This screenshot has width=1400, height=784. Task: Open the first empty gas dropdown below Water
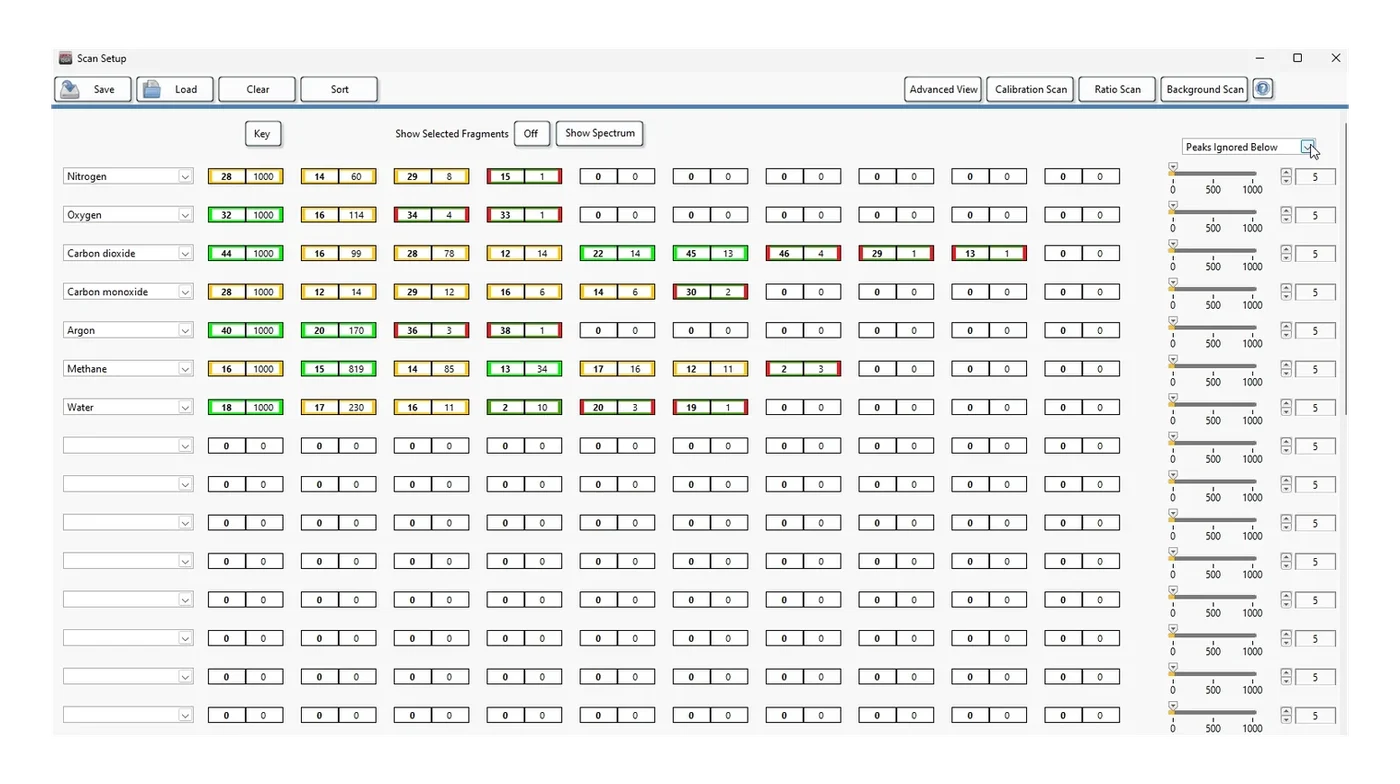[x=185, y=446]
